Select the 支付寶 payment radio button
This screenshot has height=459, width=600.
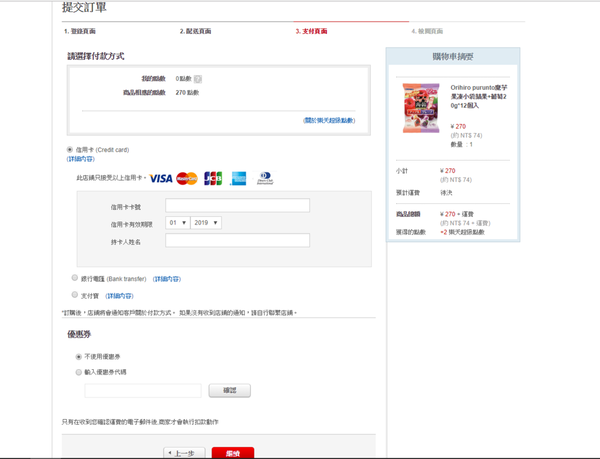(75, 295)
